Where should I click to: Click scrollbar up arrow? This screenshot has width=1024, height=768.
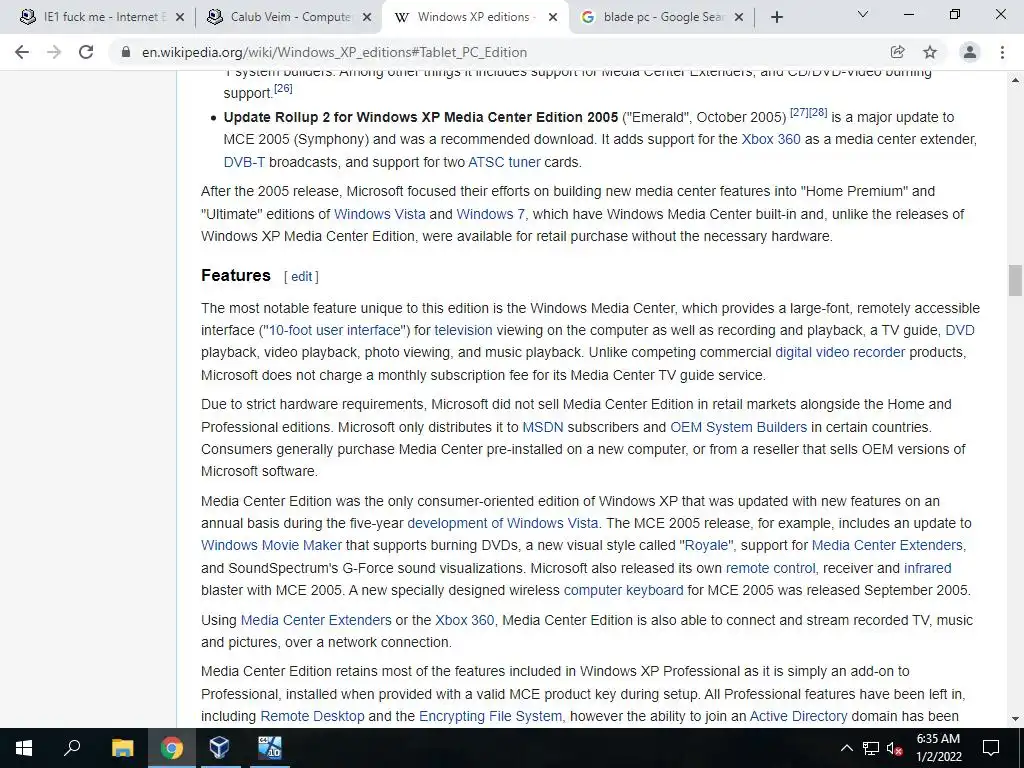1015,80
